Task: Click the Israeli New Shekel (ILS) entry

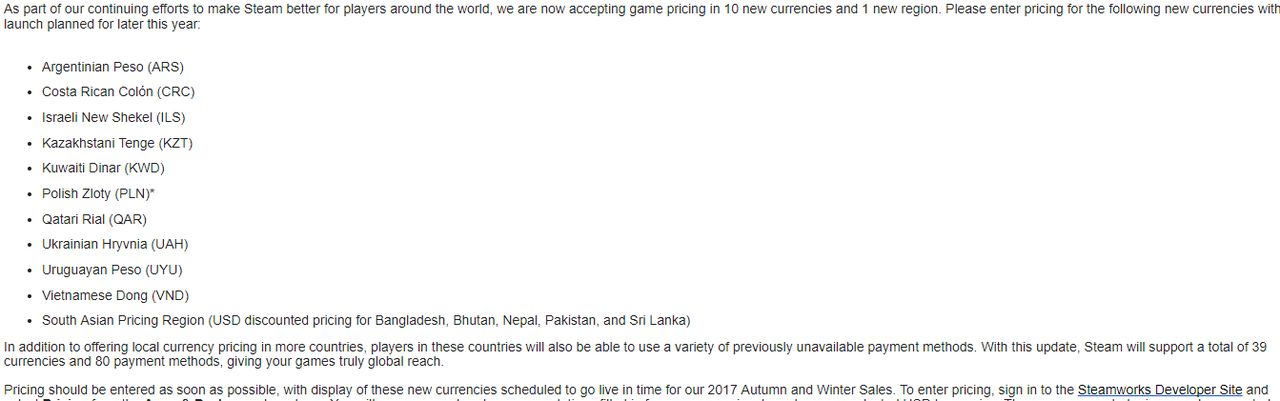Action: pyautogui.click(x=113, y=117)
